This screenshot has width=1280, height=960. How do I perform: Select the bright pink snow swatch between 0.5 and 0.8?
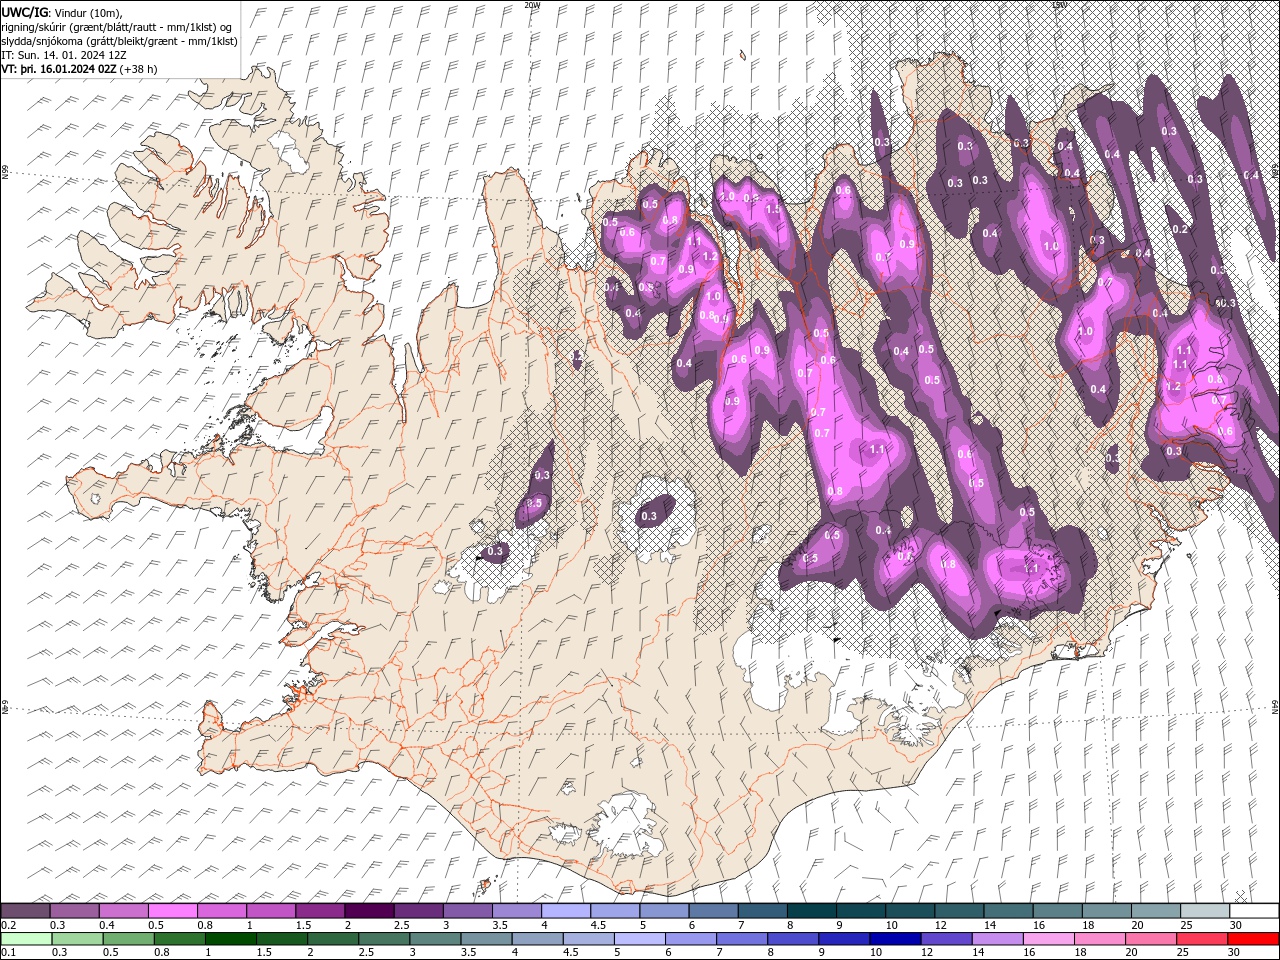point(172,910)
